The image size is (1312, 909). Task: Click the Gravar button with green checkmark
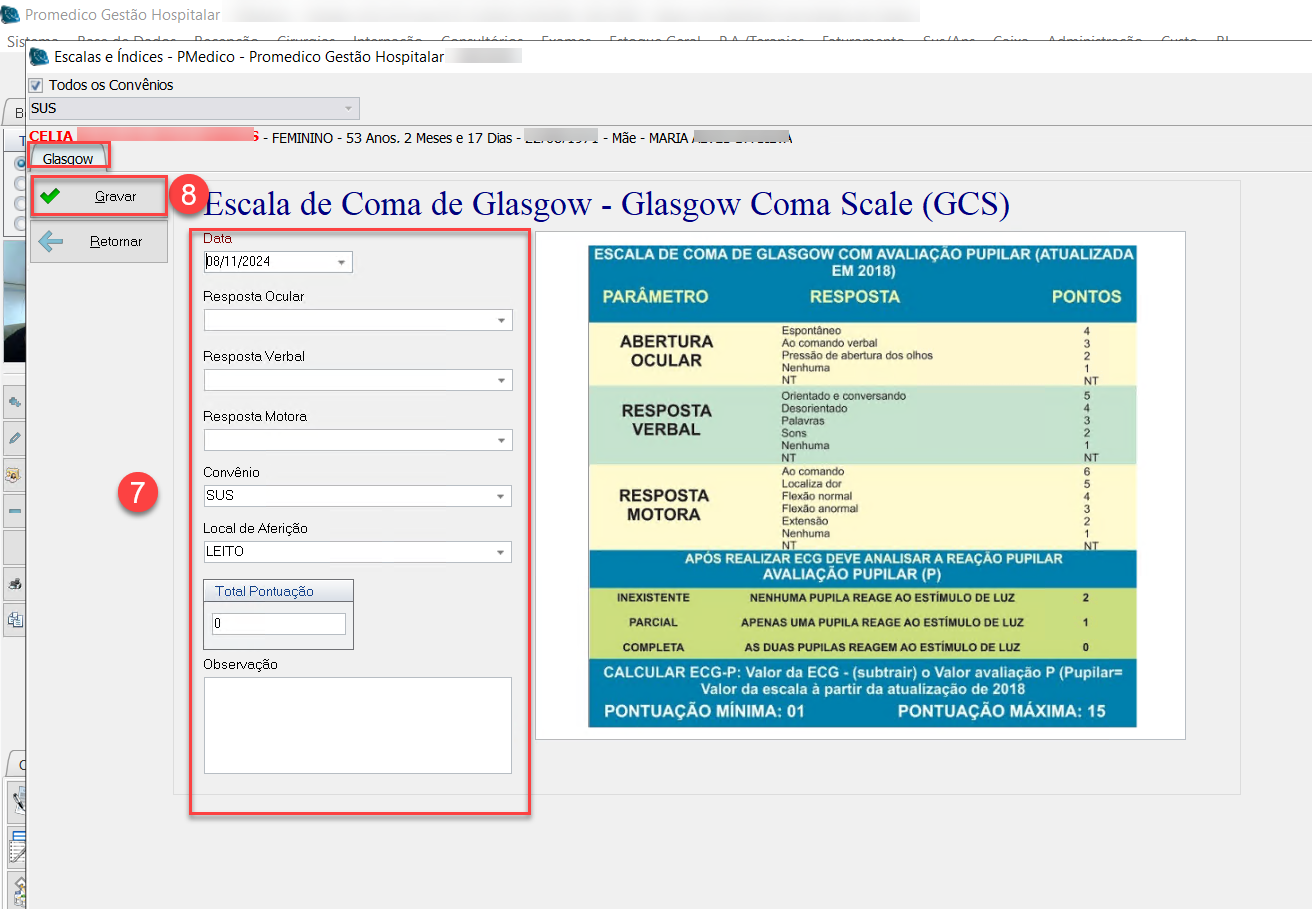tap(99, 197)
